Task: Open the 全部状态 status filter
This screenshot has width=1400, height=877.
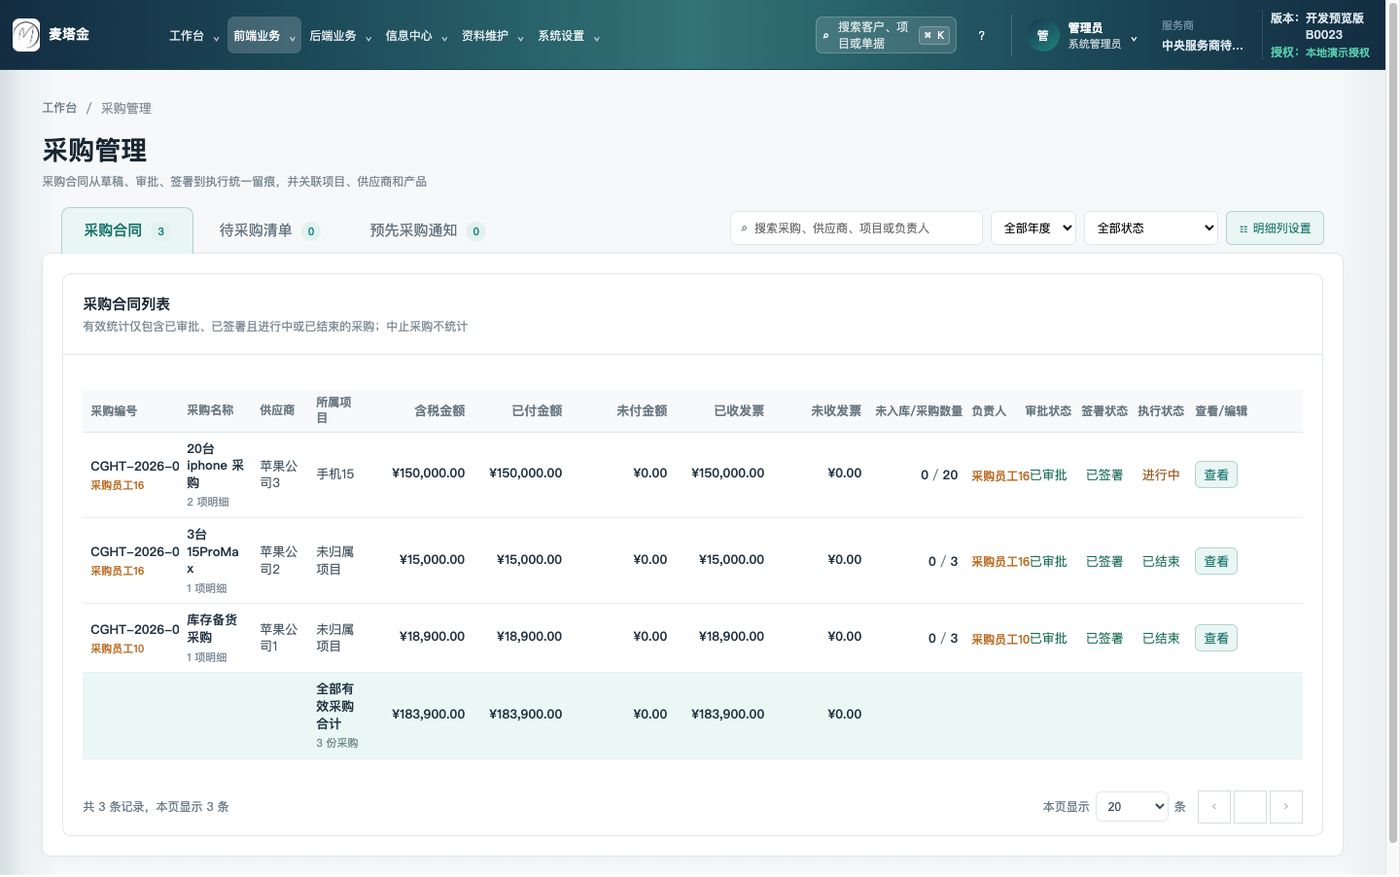Action: click(1151, 228)
